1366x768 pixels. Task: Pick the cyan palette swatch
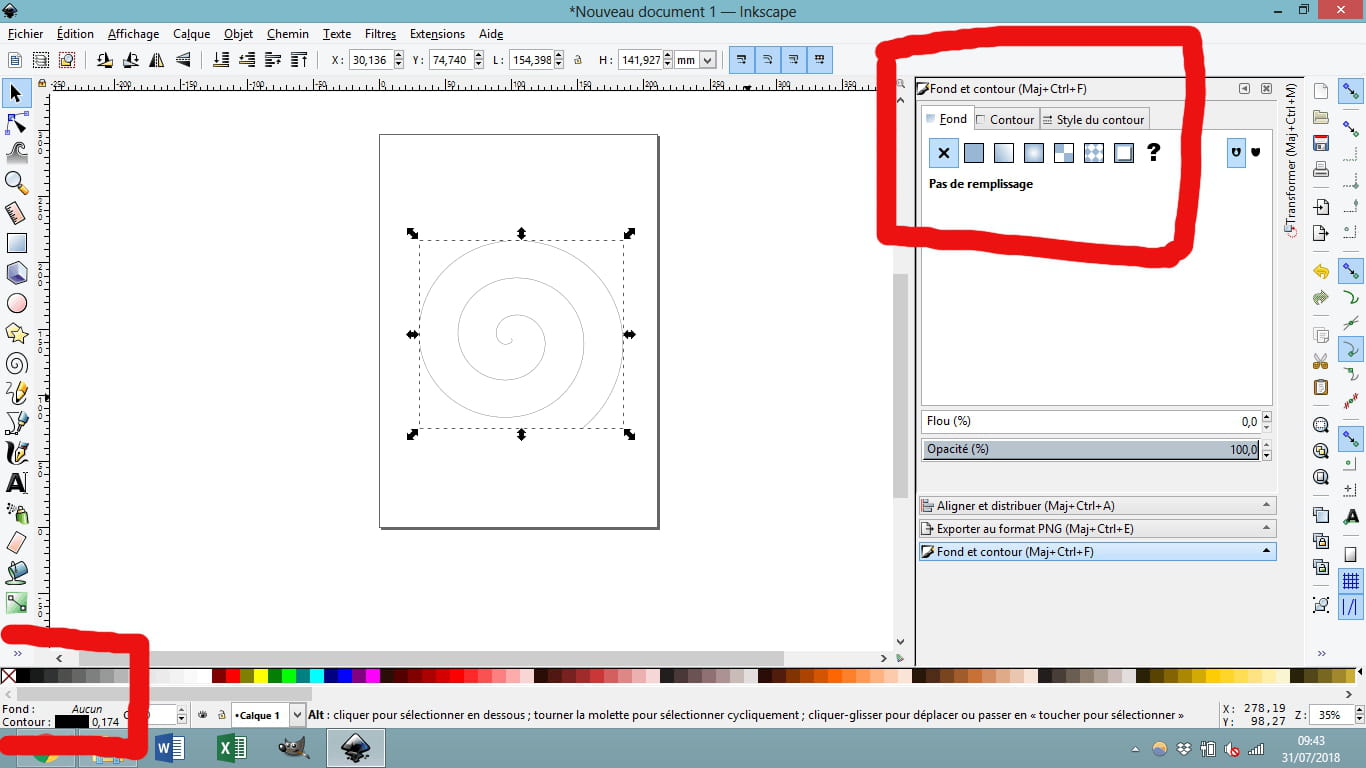coord(316,677)
